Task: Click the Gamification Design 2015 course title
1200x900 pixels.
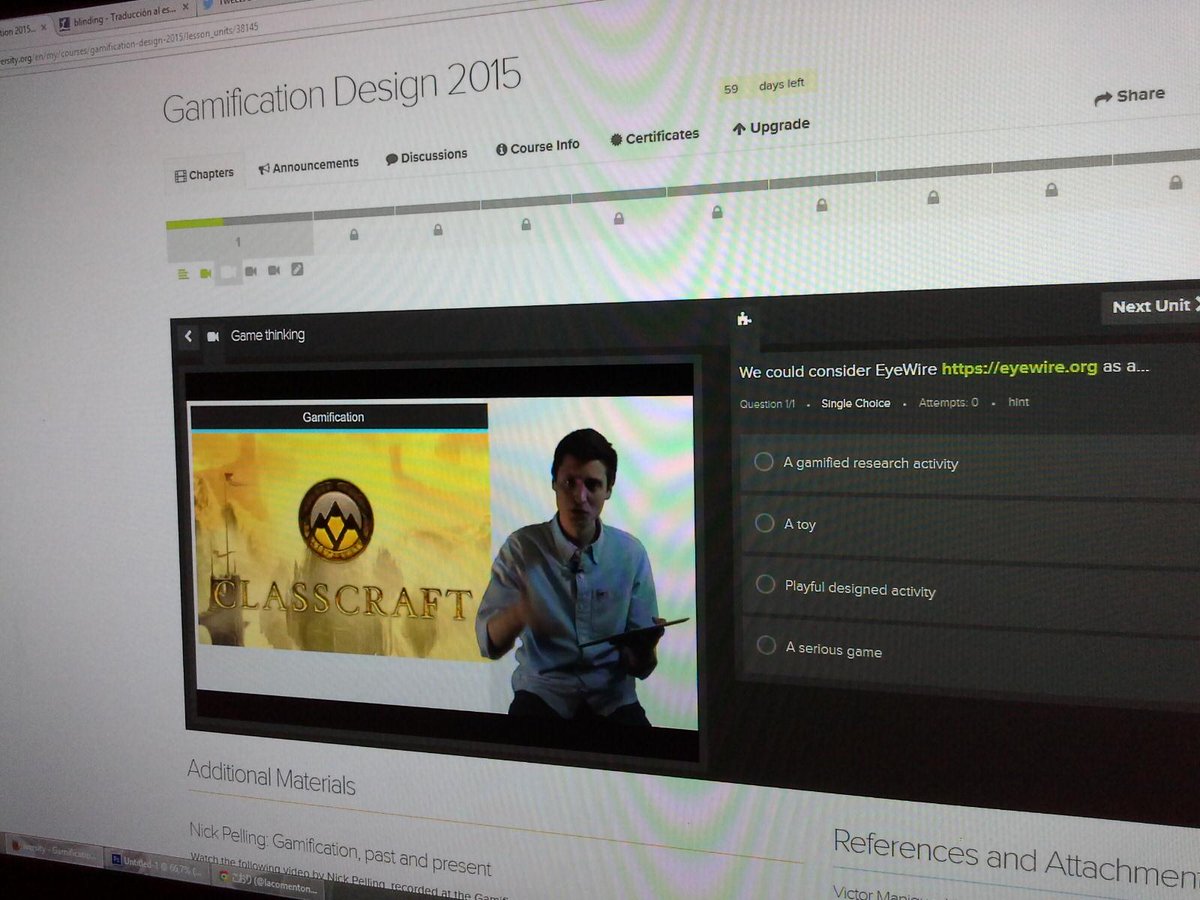Action: 342,92
